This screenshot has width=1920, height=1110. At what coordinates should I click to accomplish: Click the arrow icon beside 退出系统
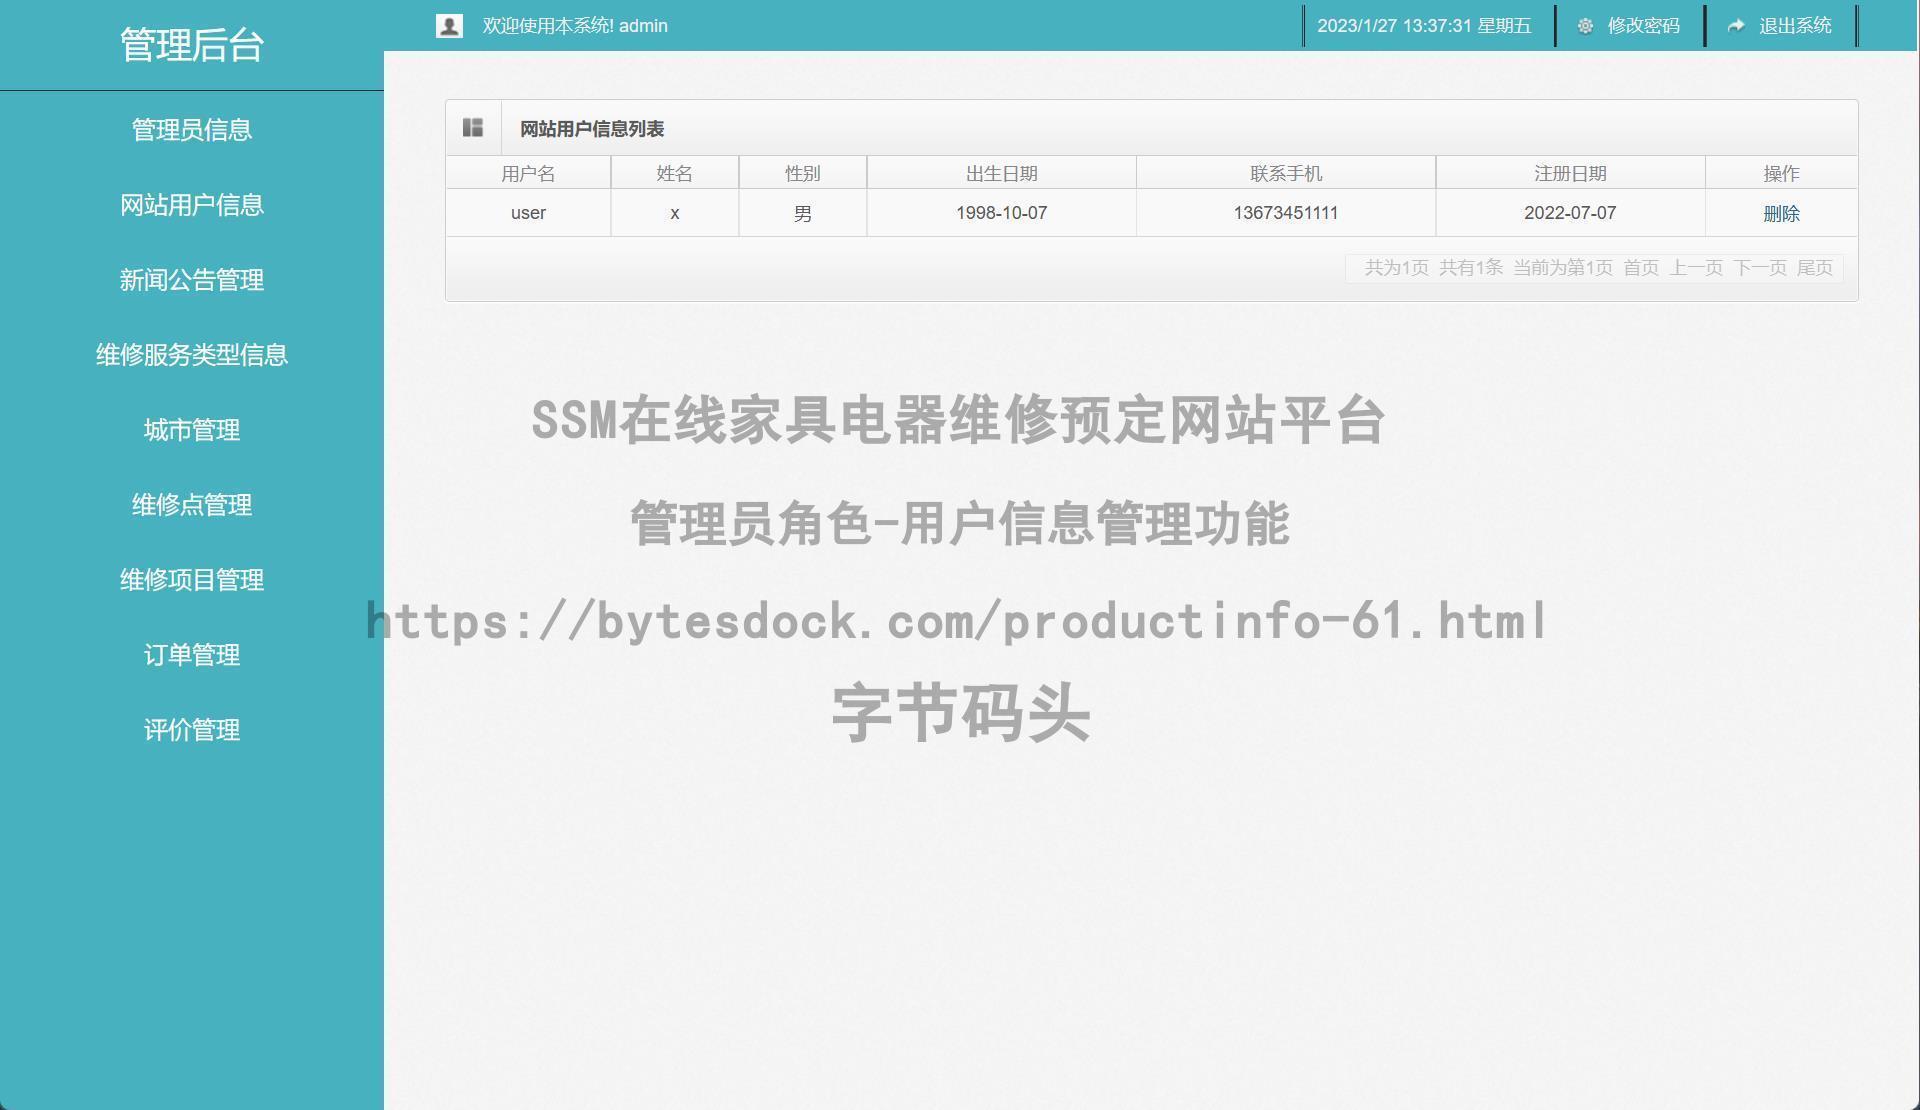point(1736,26)
